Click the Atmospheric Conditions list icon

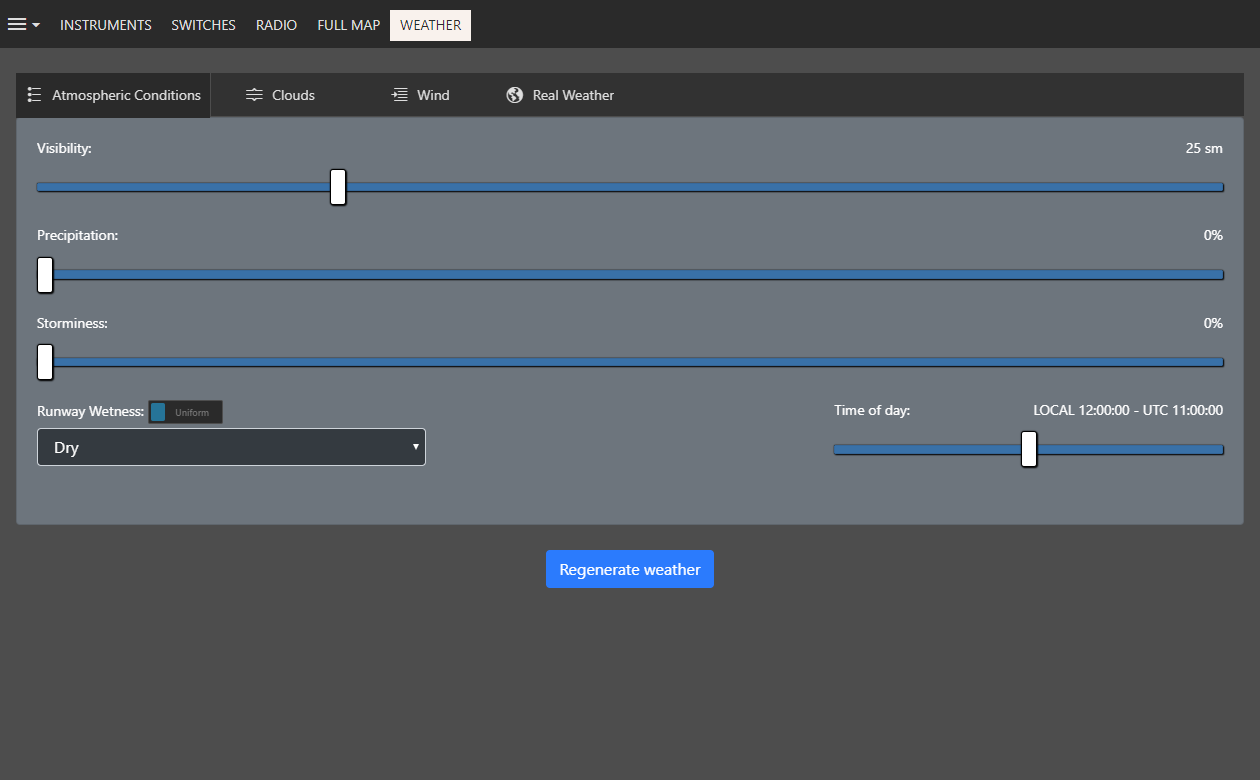click(x=34, y=95)
